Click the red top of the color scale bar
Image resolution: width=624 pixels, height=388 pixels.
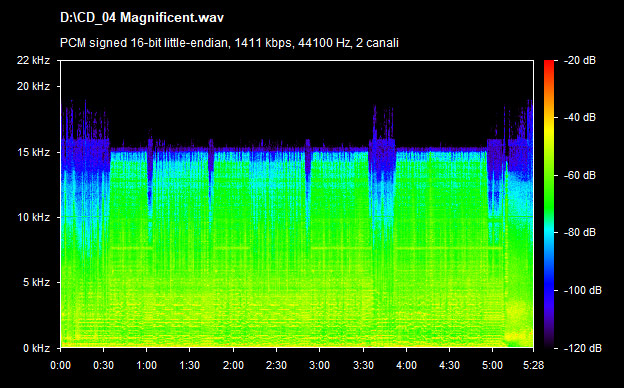pos(549,64)
